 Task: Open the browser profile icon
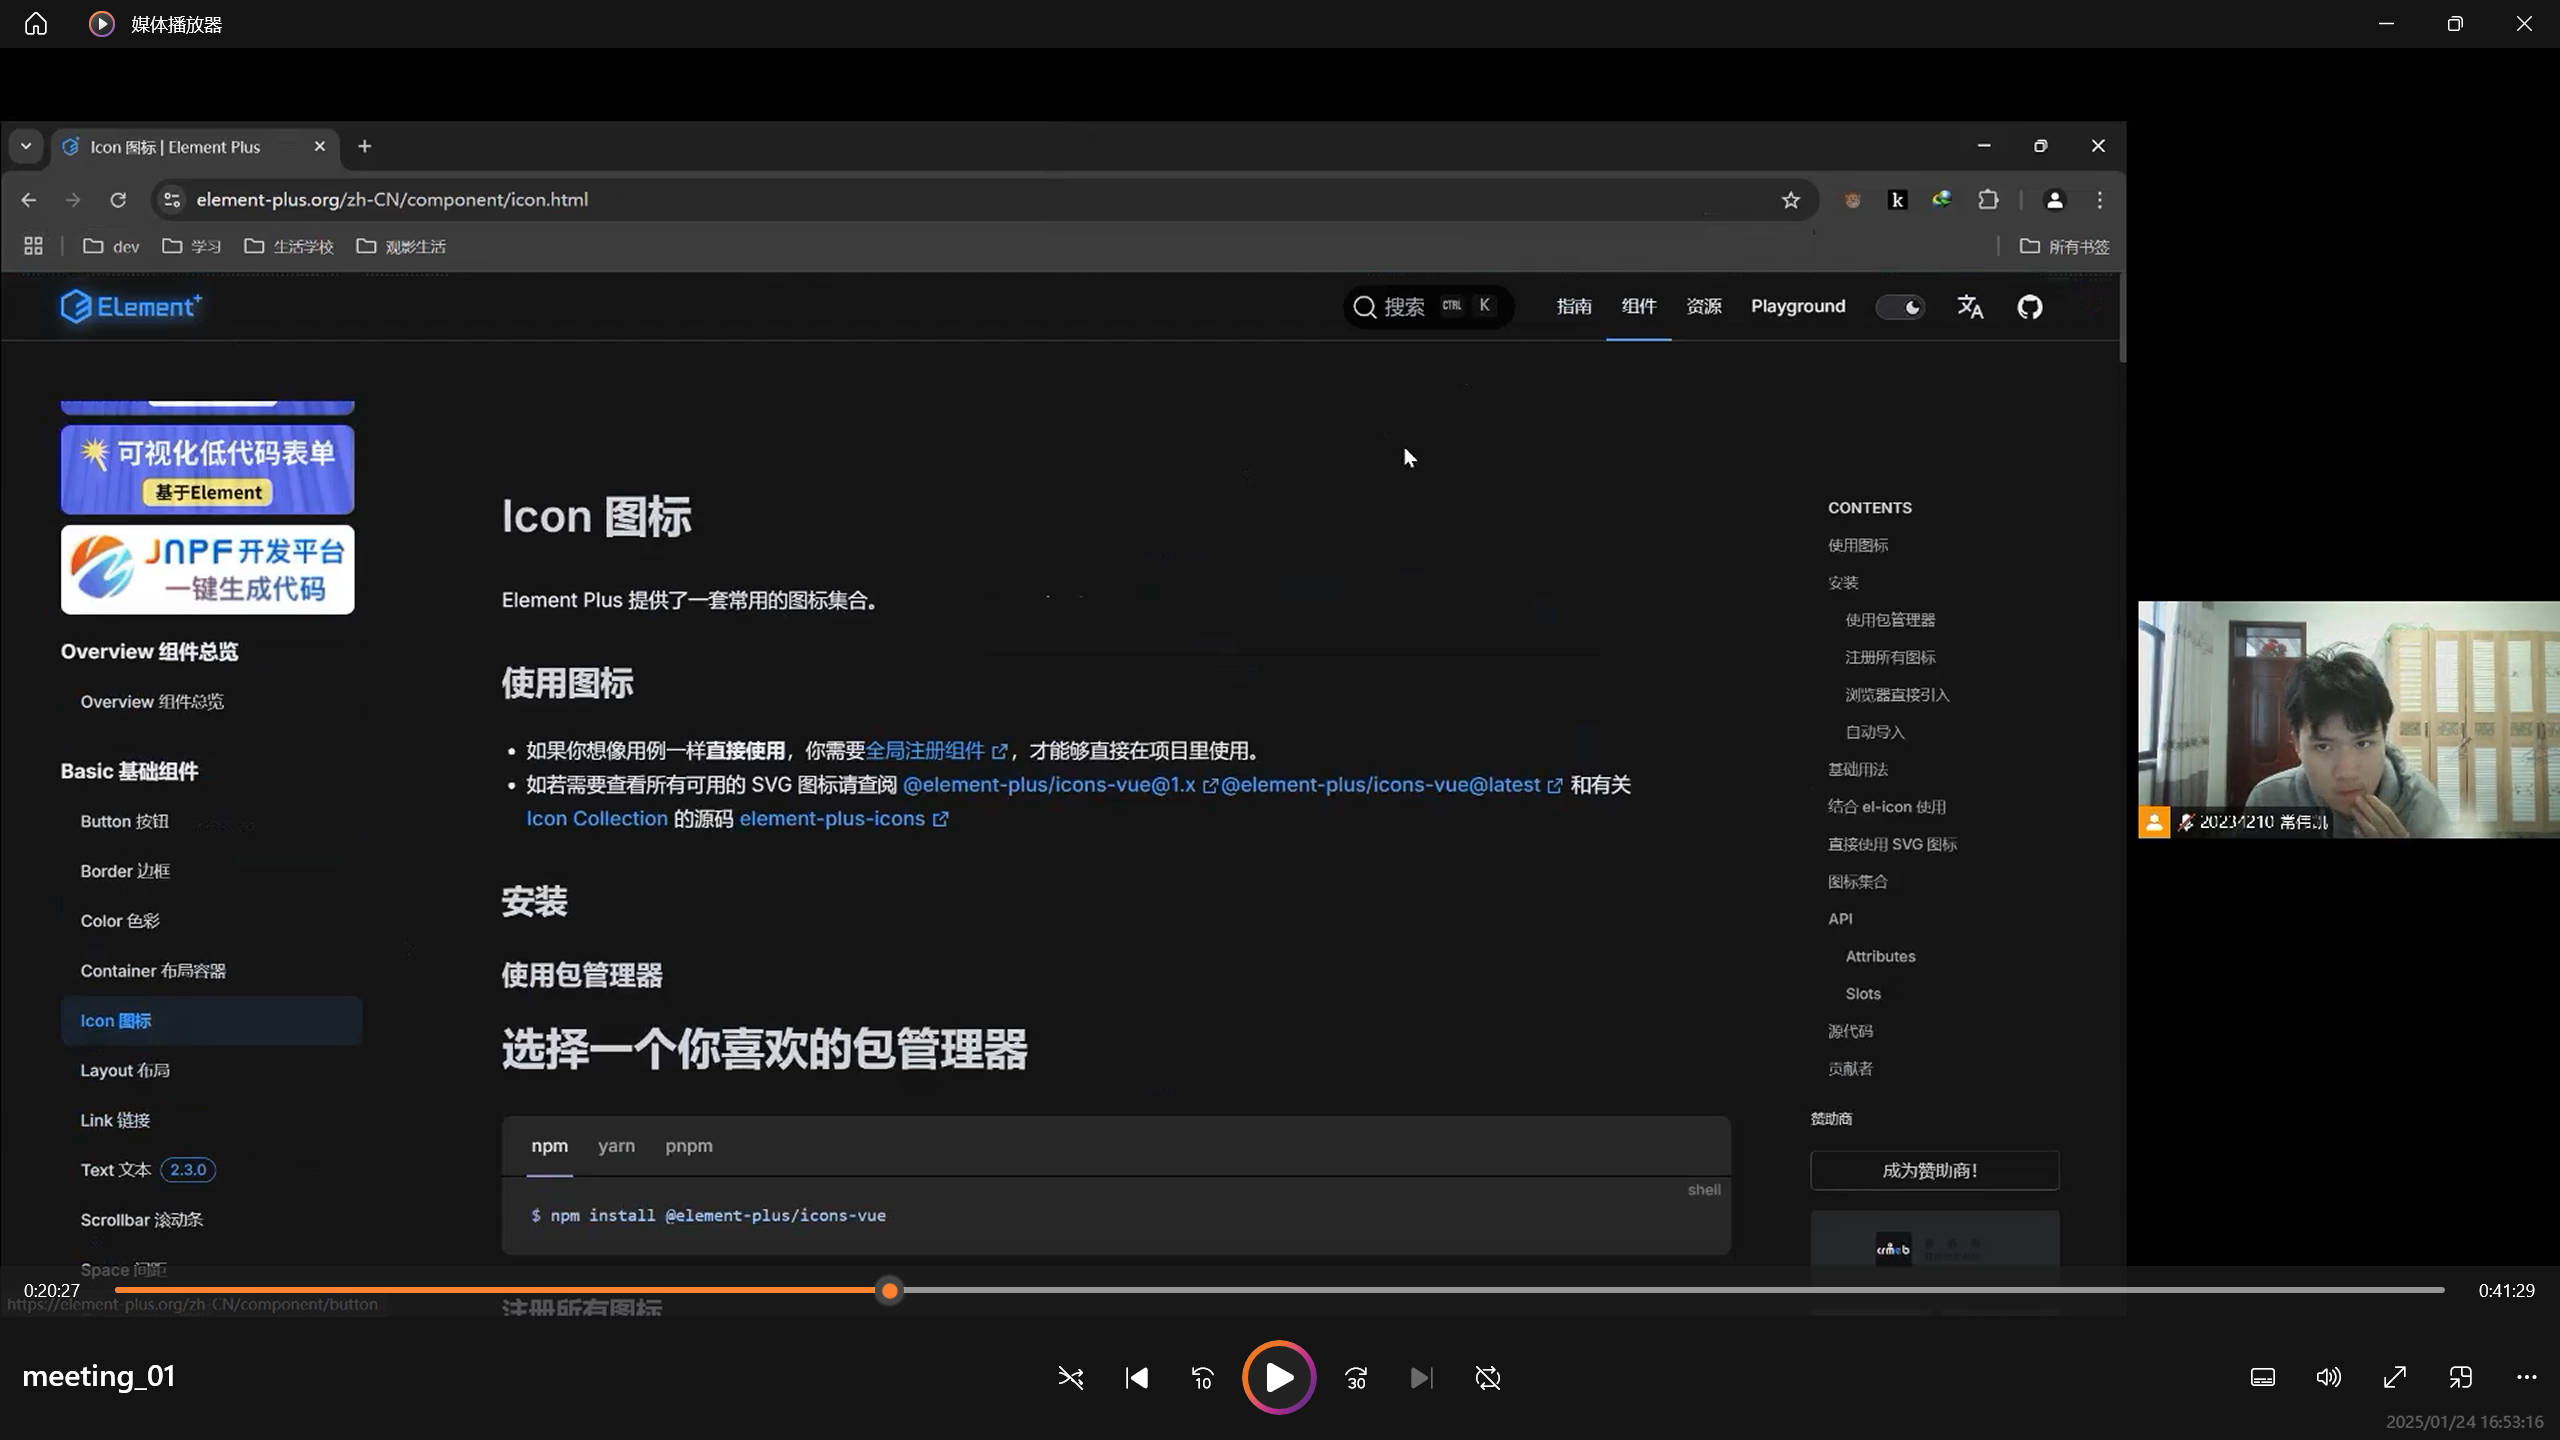[x=2054, y=200]
